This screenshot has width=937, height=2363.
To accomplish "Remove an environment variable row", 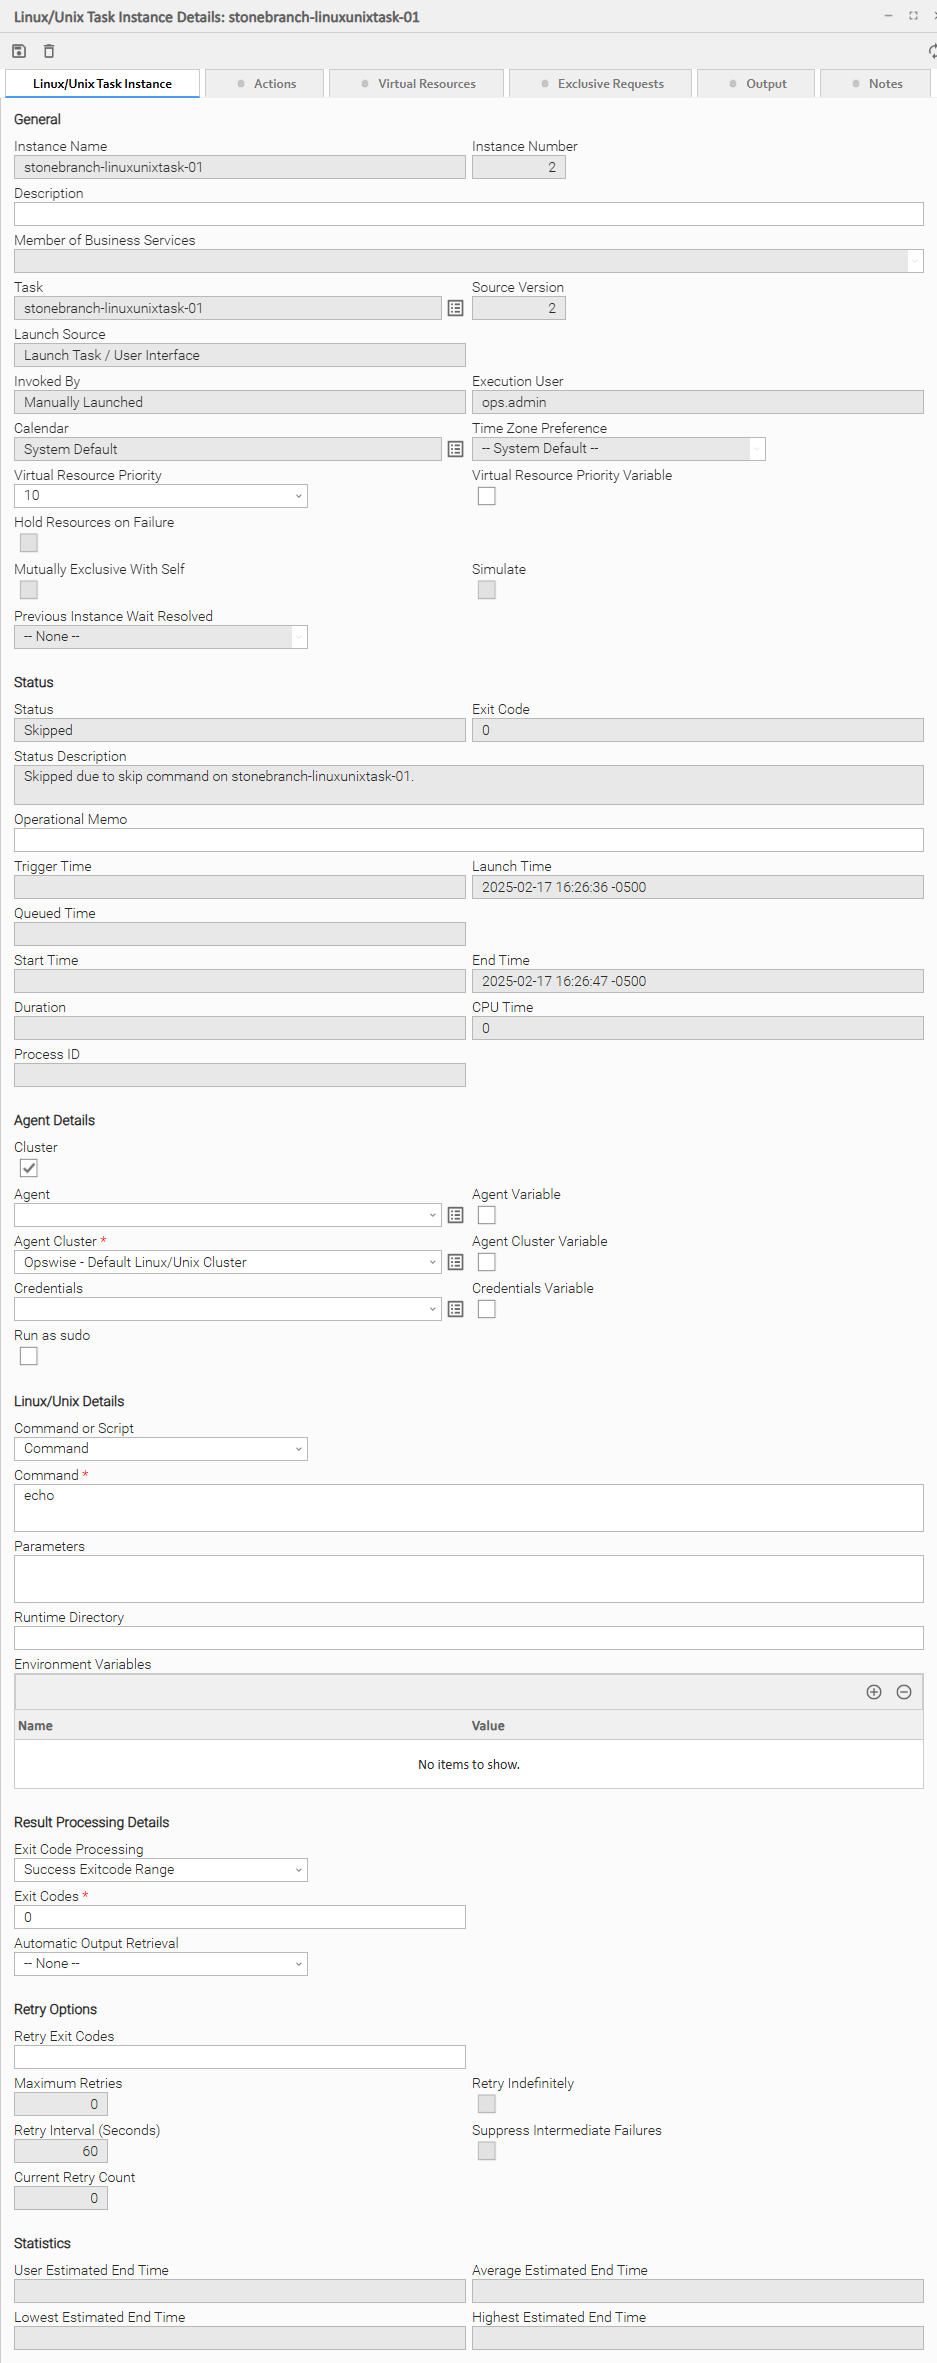I will 904,1692.
